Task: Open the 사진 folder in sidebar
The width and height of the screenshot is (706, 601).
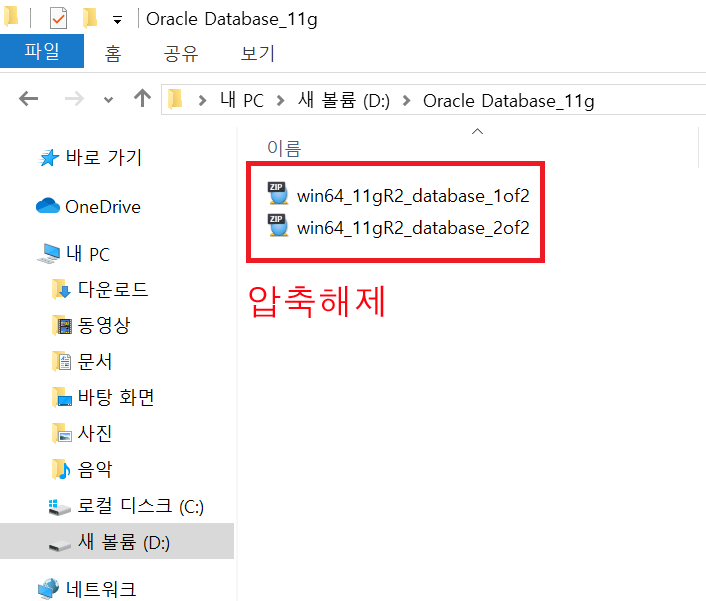Action: coord(95,433)
